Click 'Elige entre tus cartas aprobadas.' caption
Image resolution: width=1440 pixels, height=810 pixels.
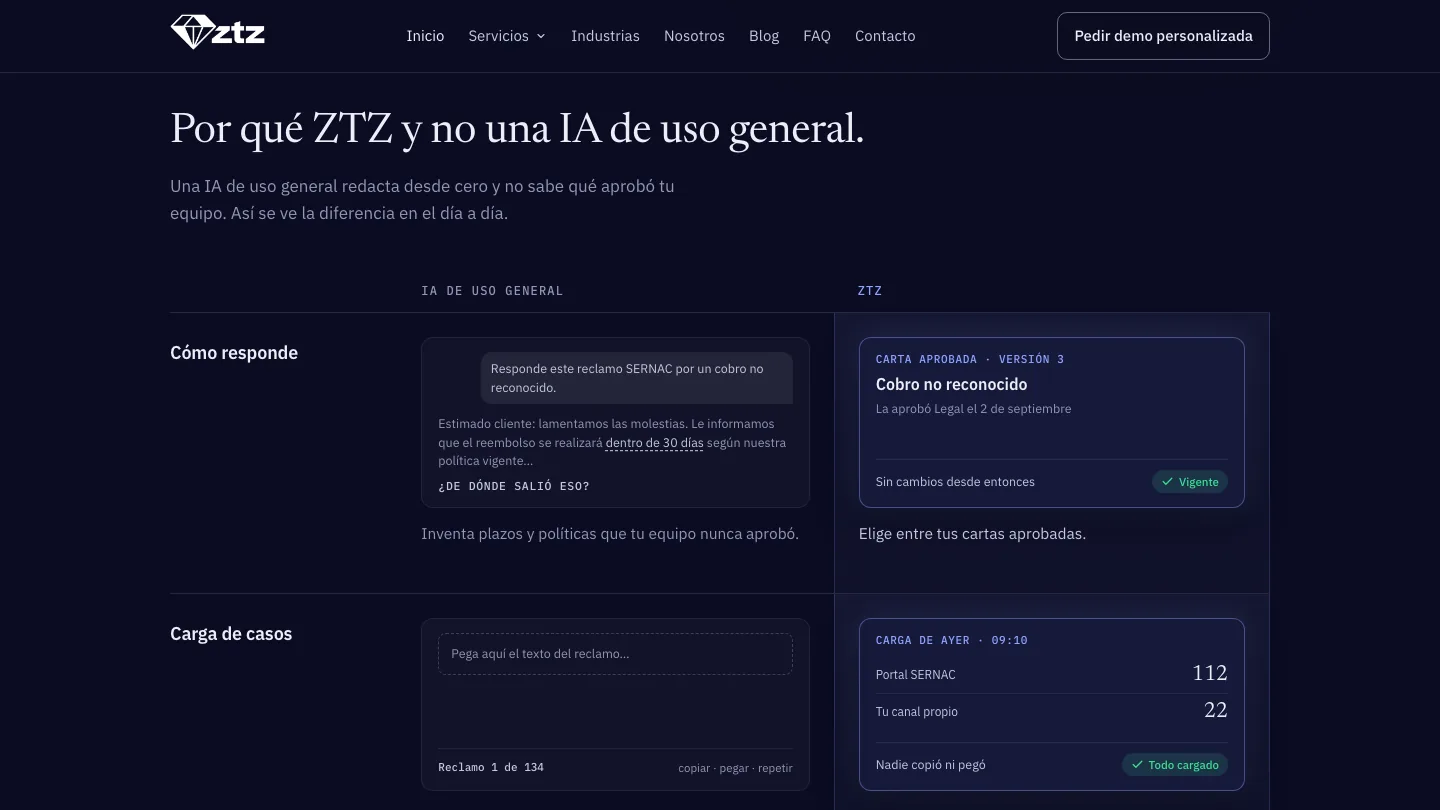[x=972, y=534]
